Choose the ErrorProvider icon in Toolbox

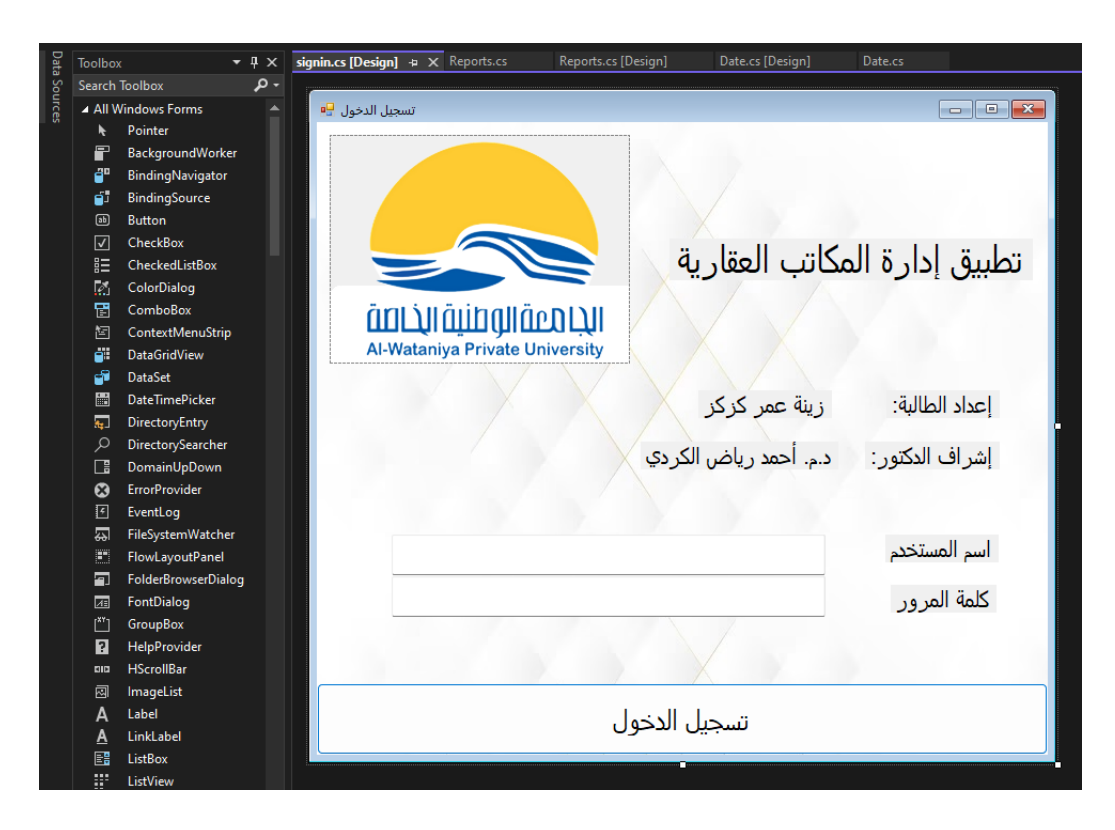pyautogui.click(x=101, y=490)
